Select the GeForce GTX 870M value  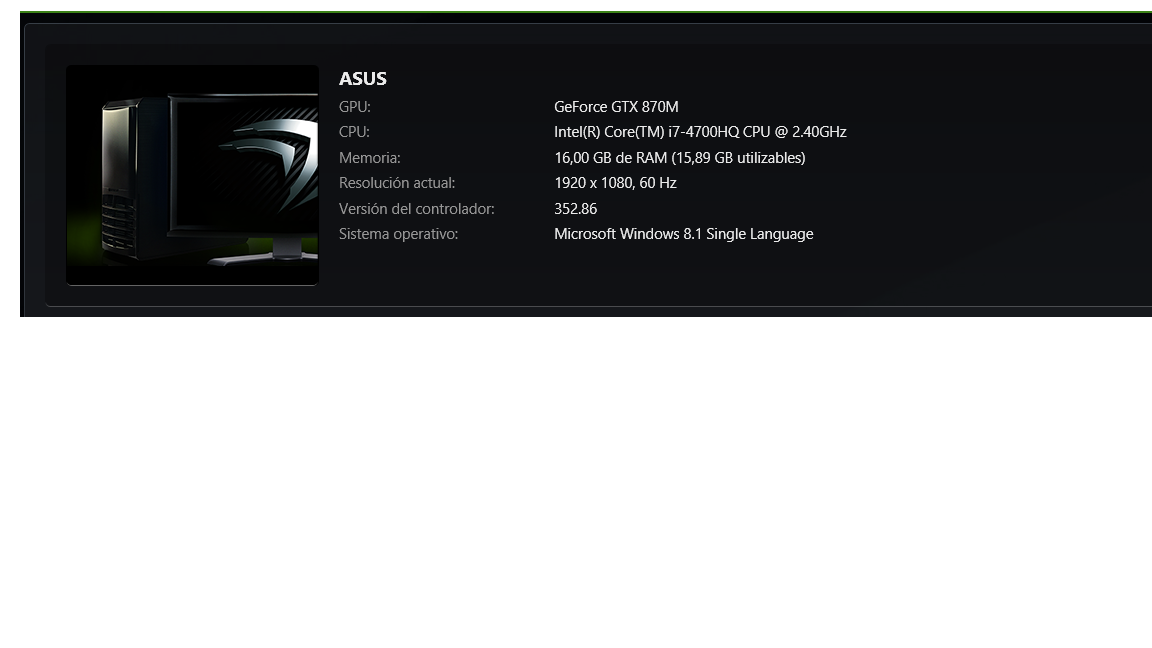tap(616, 107)
